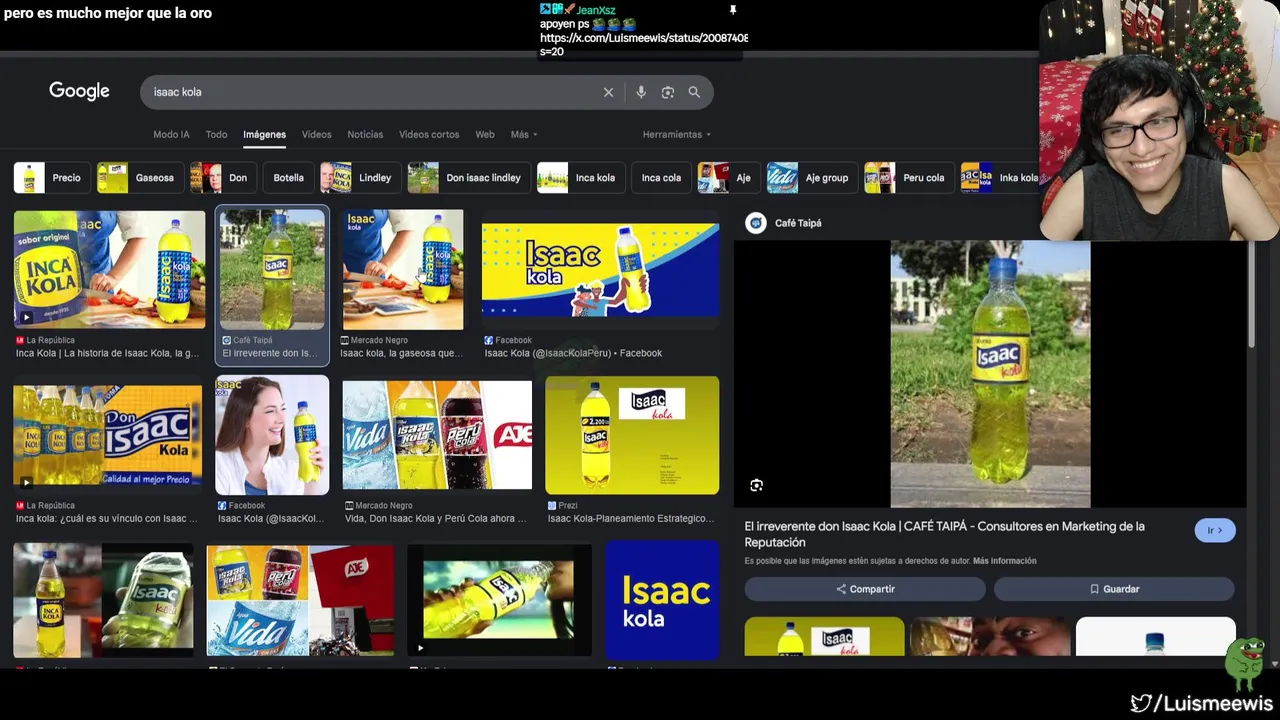This screenshot has height=720, width=1280.
Task: Open Isaac Kola (@IsaacKolaPeru) Facebook caption
Action: (573, 353)
